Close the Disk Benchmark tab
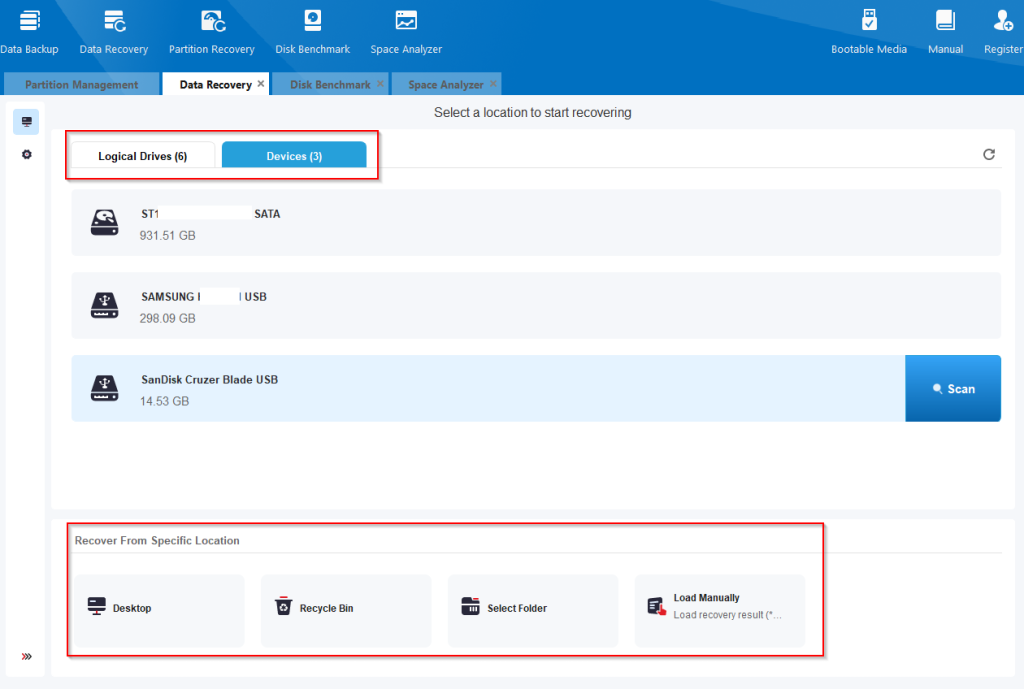The height and width of the screenshot is (689, 1024). point(380,84)
